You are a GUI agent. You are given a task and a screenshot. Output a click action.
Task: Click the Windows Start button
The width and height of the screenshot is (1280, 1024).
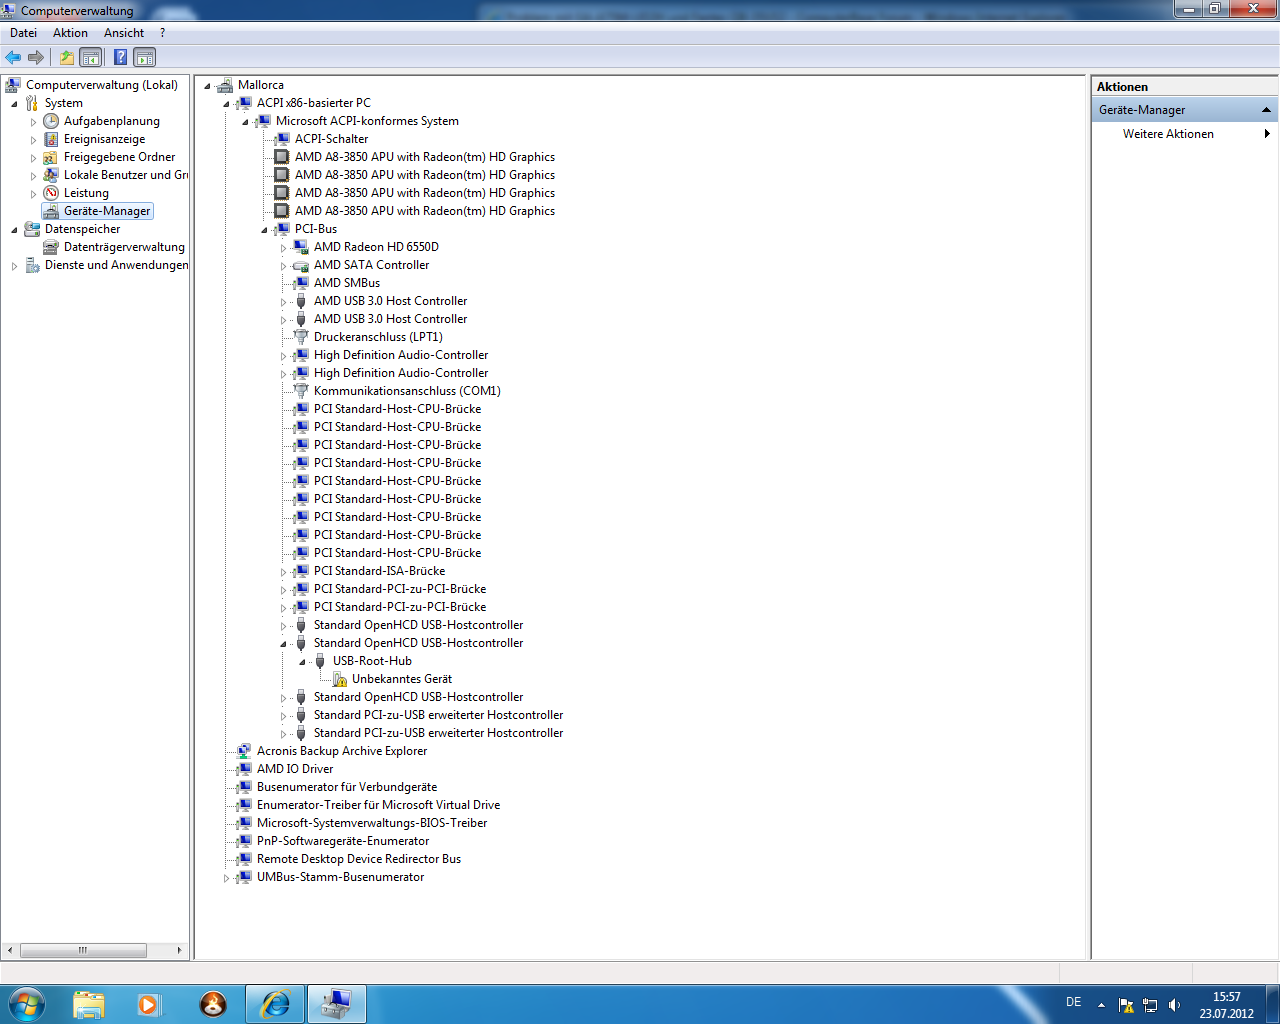(26, 1004)
